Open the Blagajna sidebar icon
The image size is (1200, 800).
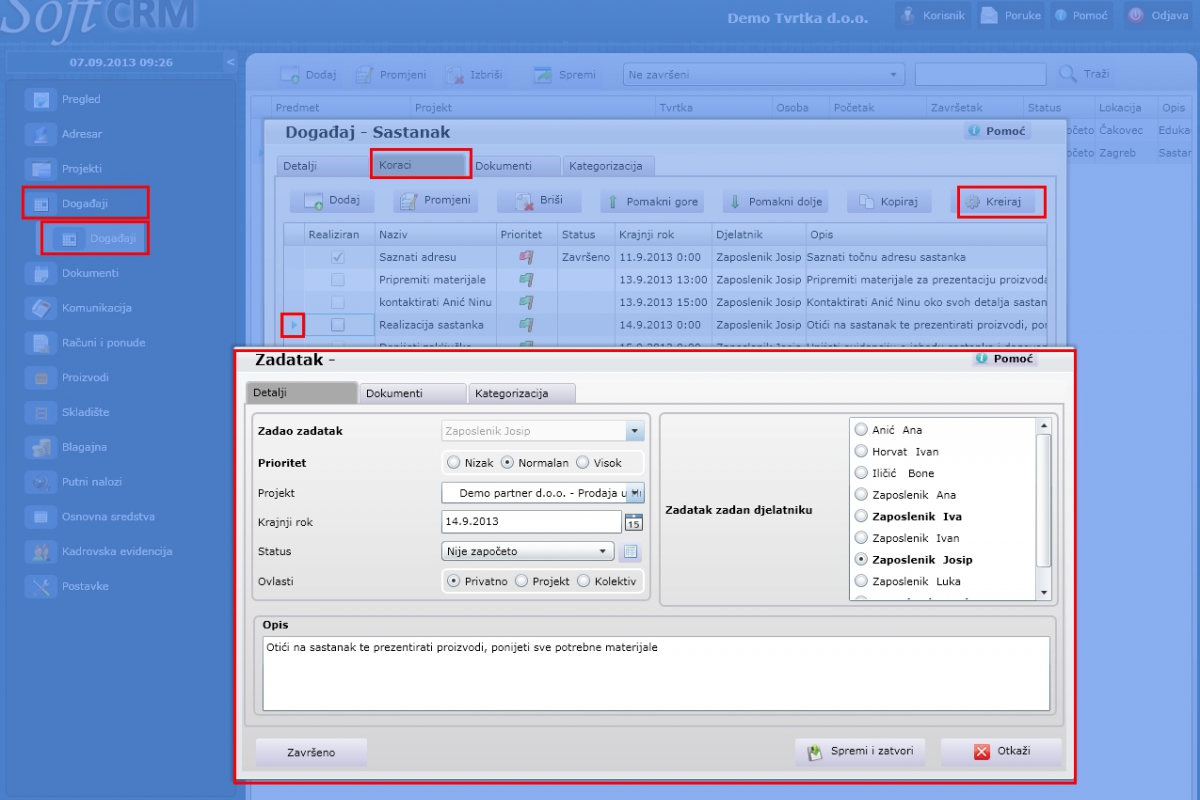coord(41,447)
